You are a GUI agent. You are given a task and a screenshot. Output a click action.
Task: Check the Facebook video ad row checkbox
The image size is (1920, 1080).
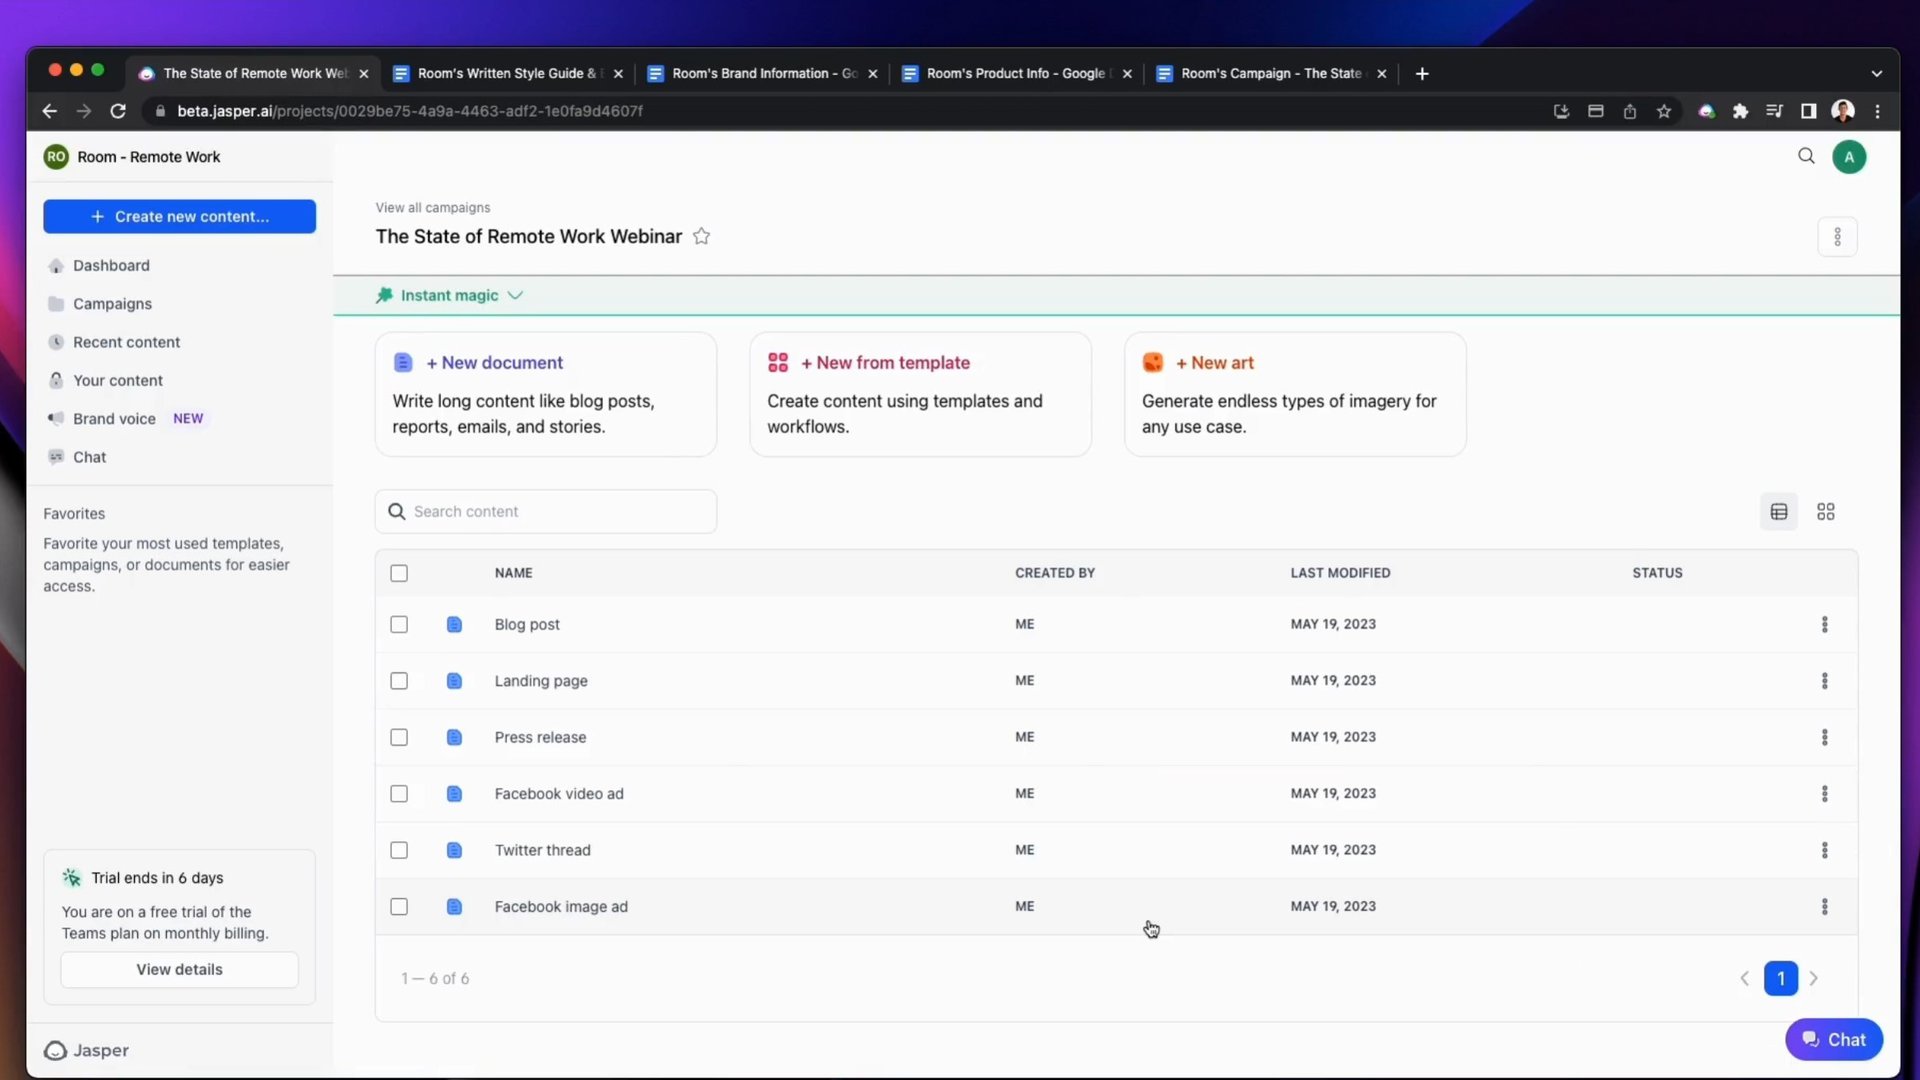pos(399,794)
